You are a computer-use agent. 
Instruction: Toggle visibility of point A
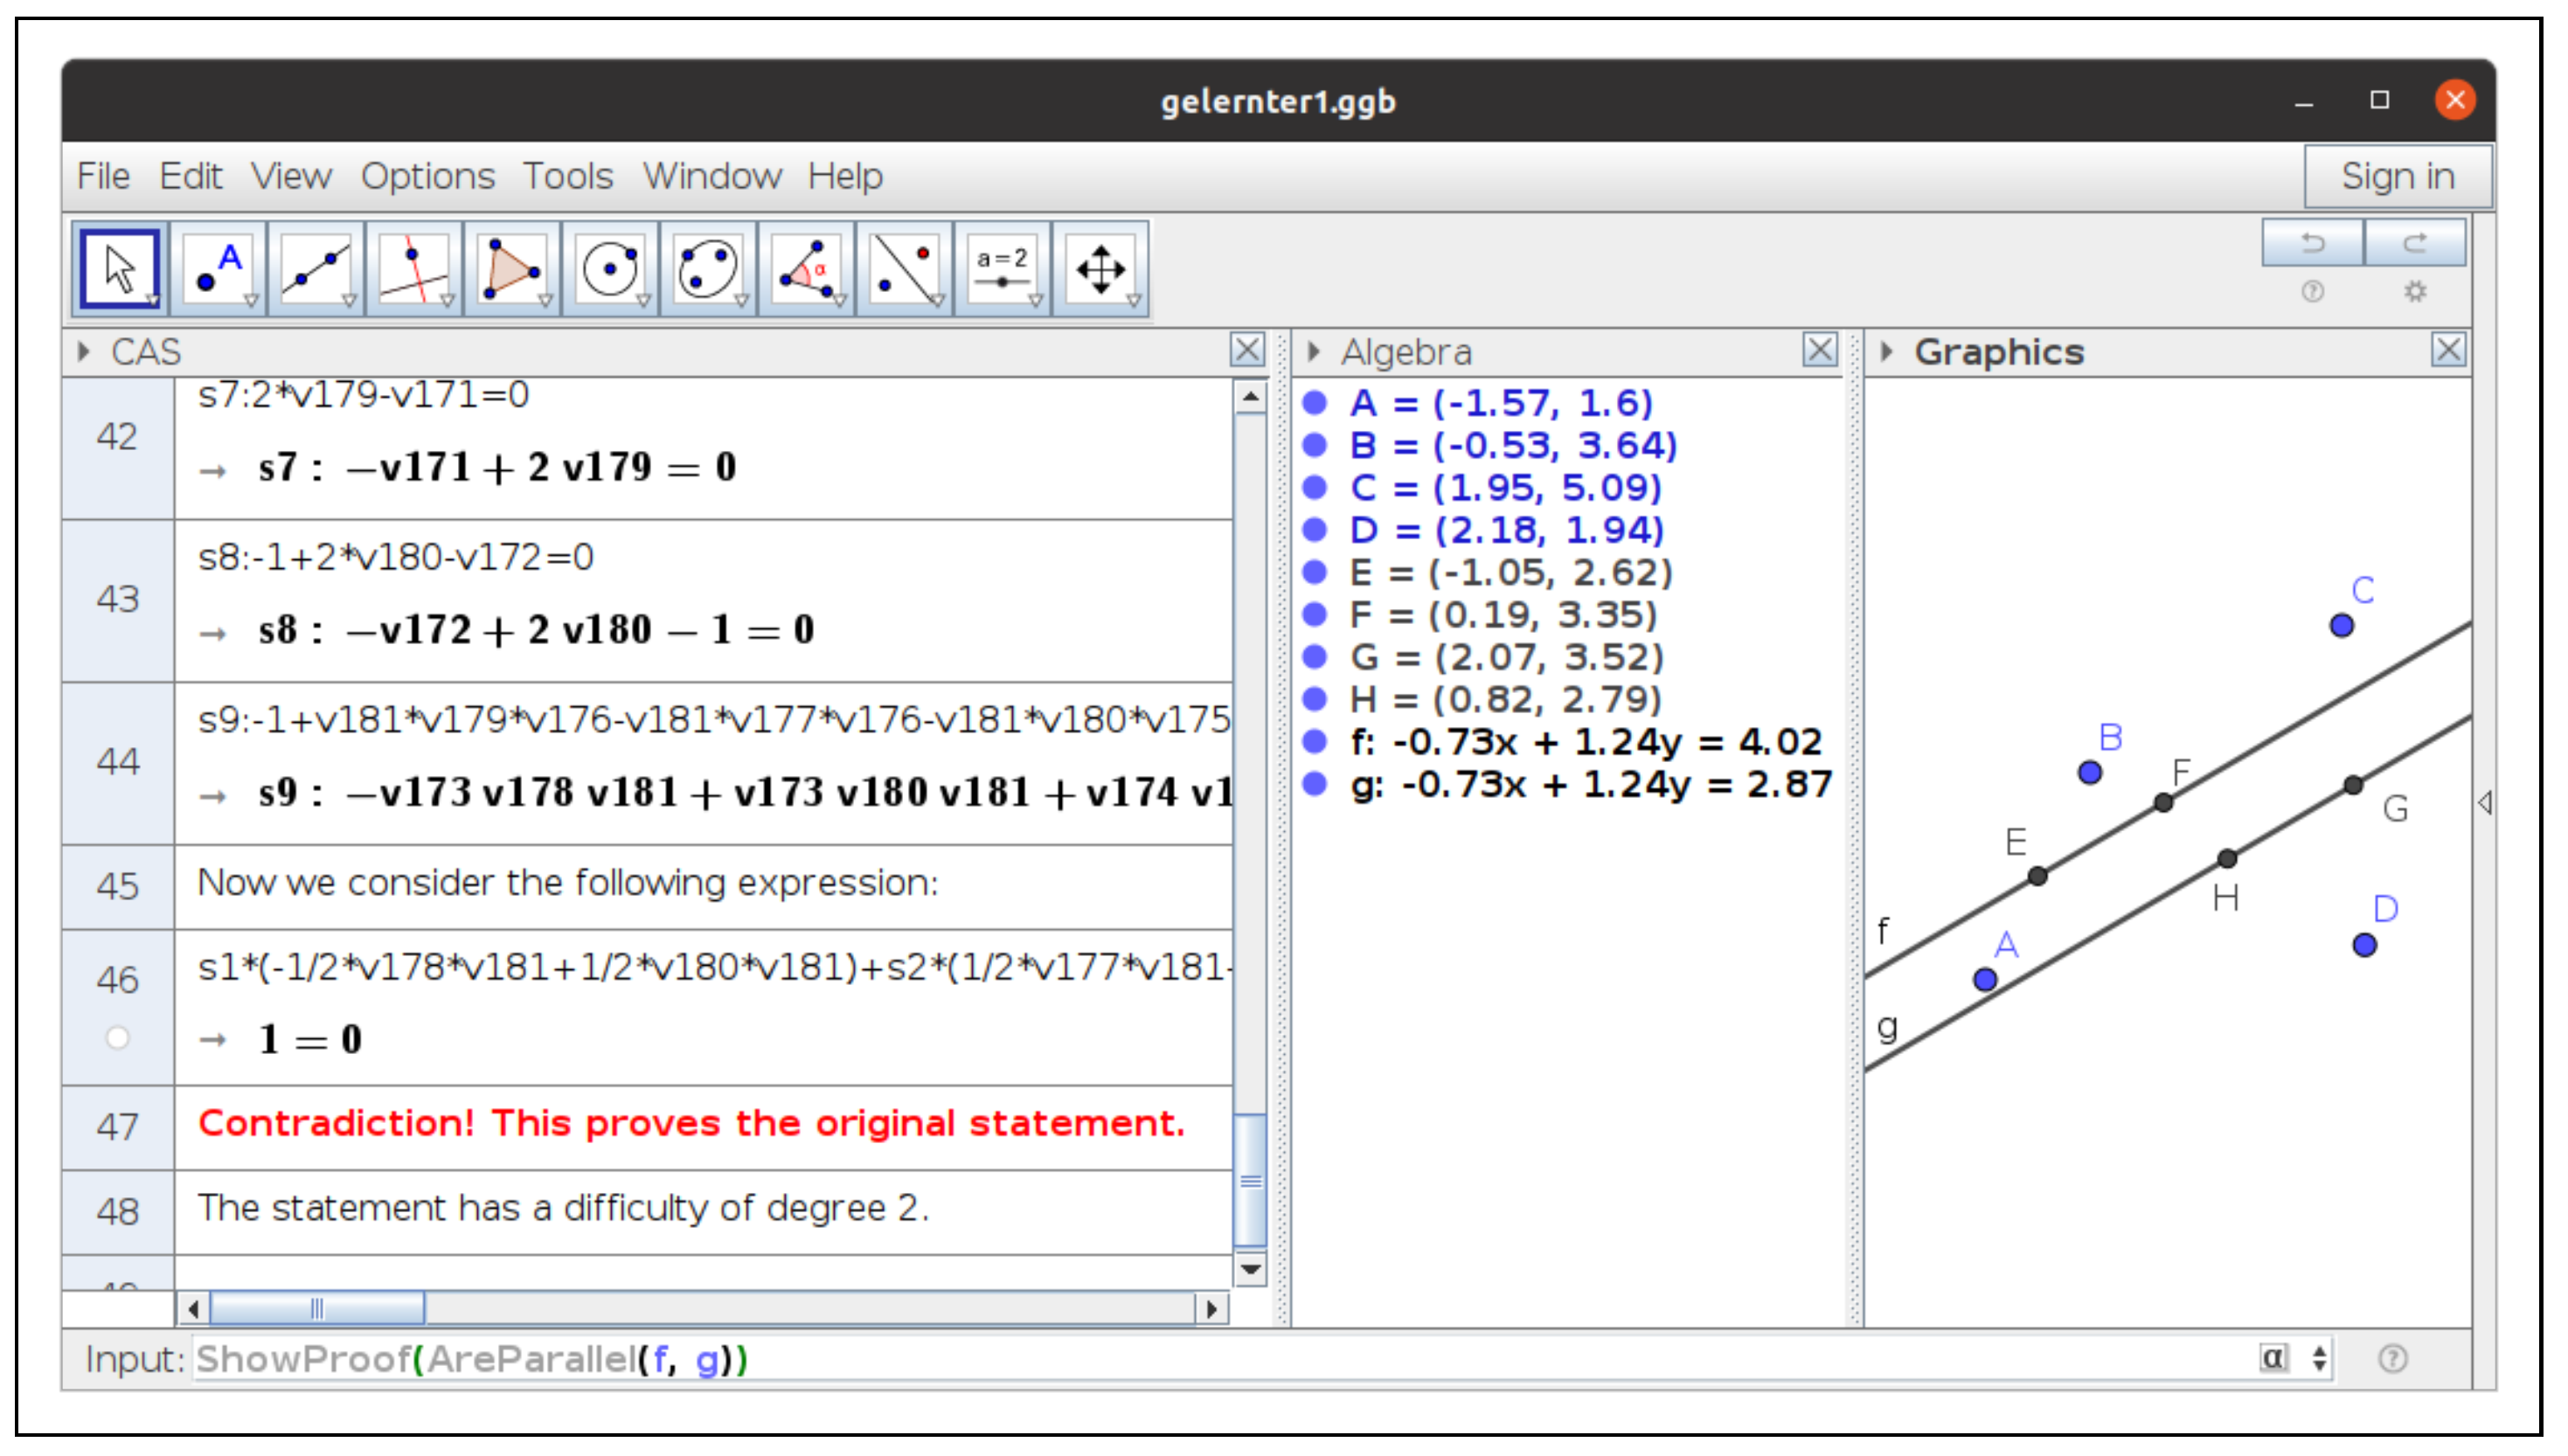(x=1315, y=403)
